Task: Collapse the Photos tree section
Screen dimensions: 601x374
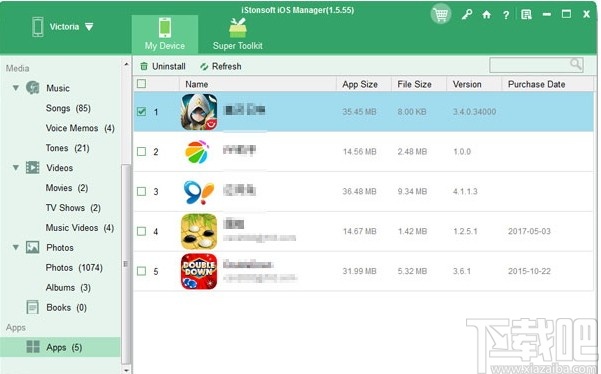Action: pos(16,247)
